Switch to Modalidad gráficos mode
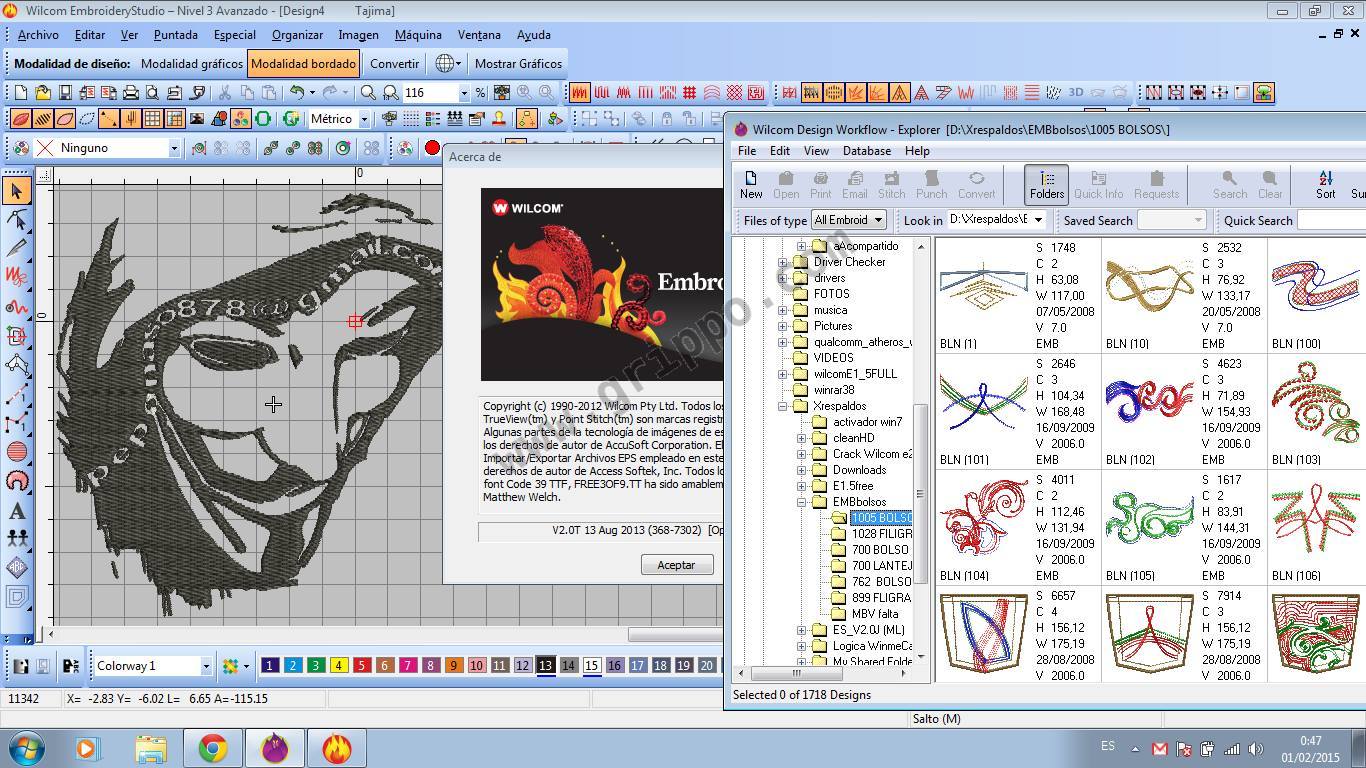The height and width of the screenshot is (768, 1366). point(191,63)
